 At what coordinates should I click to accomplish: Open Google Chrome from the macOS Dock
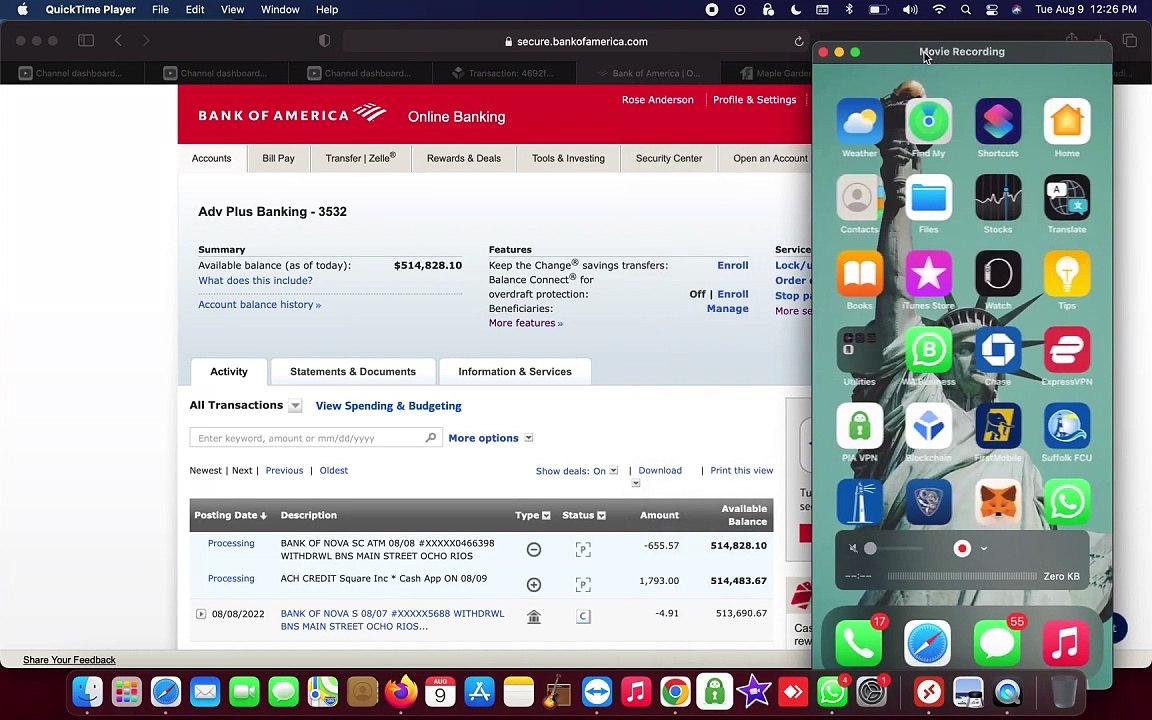675,691
